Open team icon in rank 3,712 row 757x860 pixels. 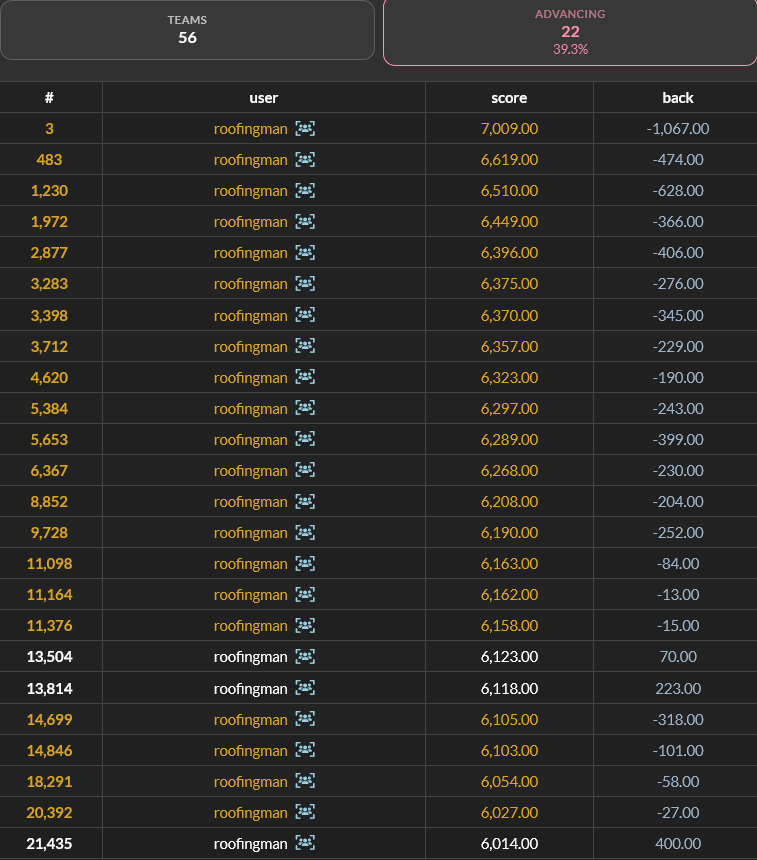[305, 346]
